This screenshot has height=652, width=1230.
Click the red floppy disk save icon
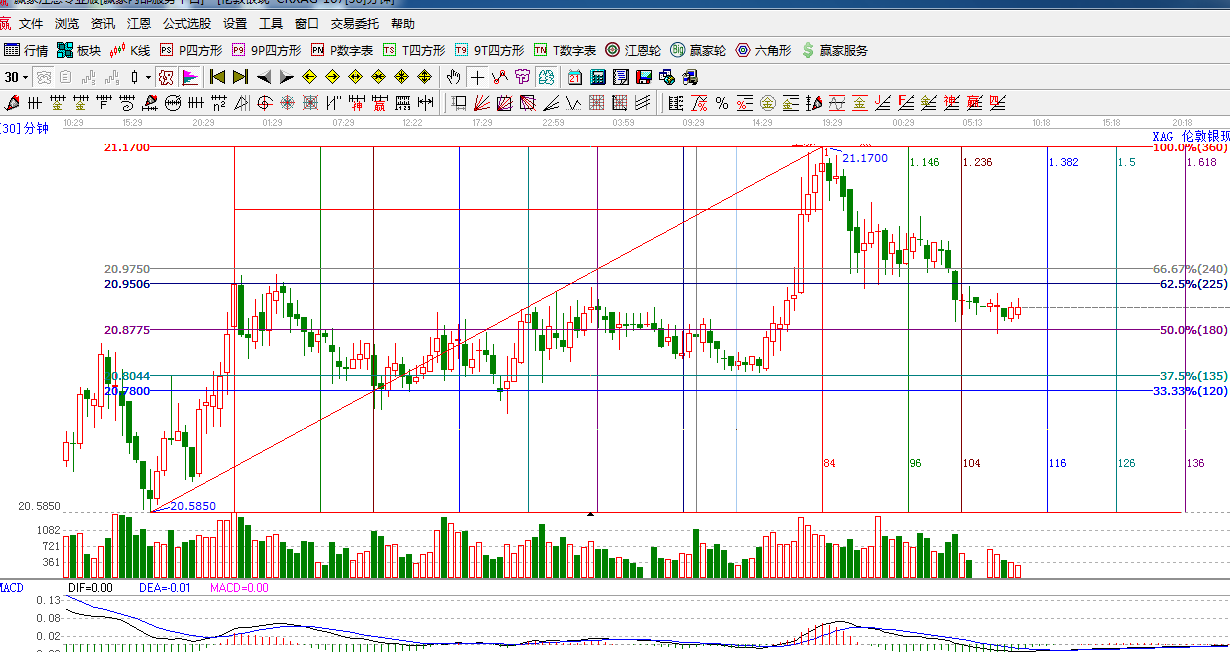click(644, 77)
